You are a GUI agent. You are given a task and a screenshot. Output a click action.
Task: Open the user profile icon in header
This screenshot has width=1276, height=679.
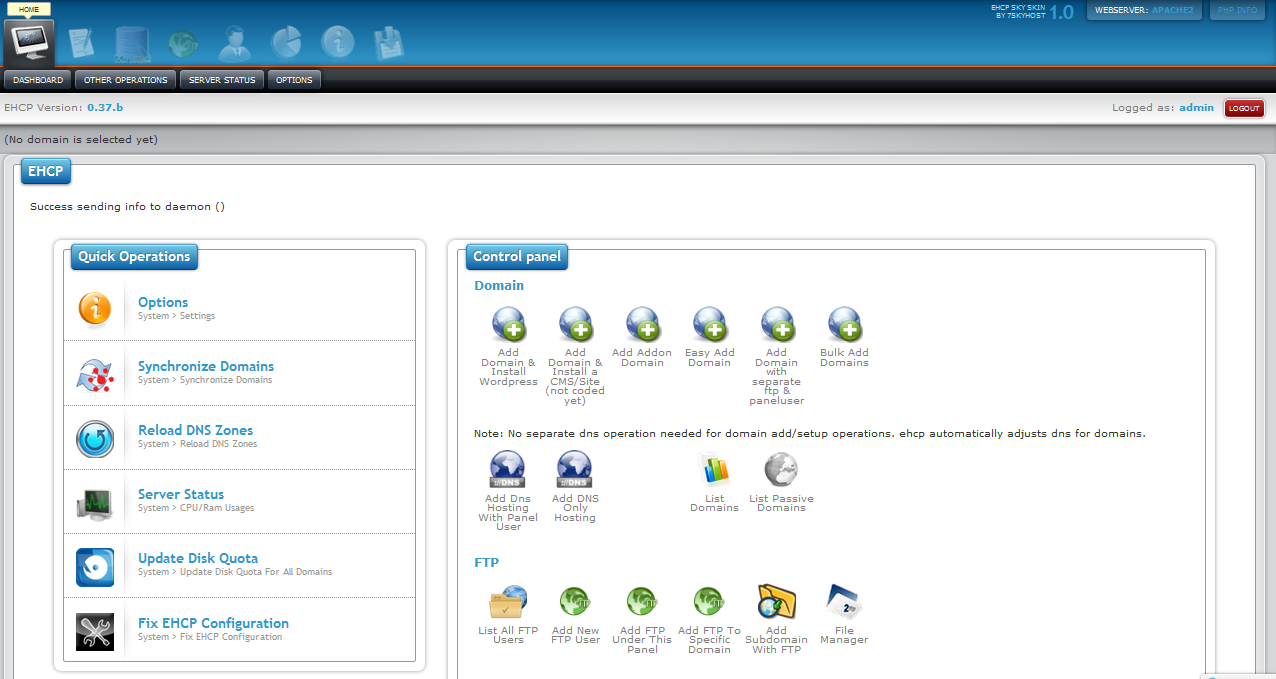[236, 42]
